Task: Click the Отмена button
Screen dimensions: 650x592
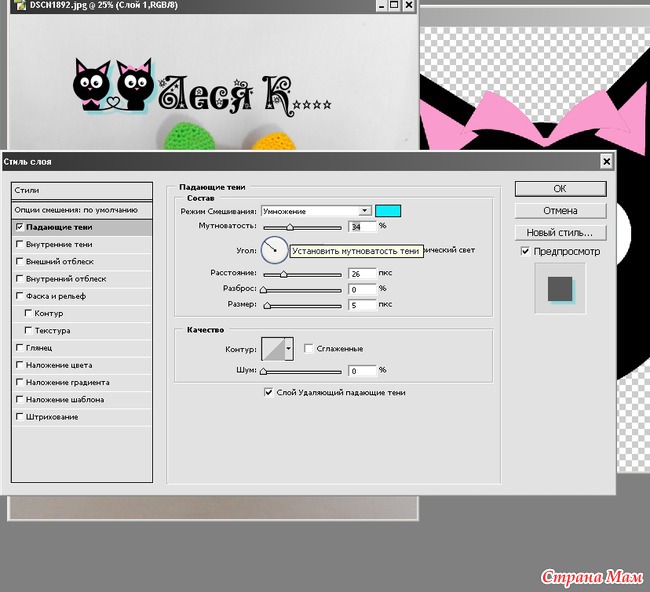Action: tap(559, 211)
